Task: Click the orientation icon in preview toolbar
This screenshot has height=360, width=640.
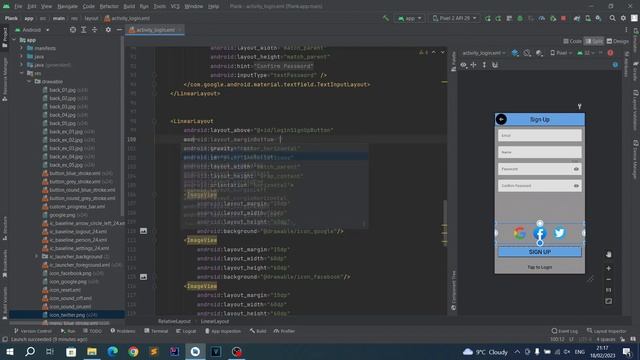Action: point(527,53)
